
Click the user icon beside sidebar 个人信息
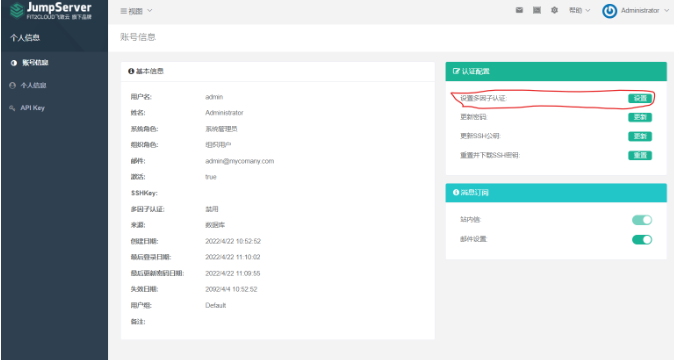pos(12,85)
